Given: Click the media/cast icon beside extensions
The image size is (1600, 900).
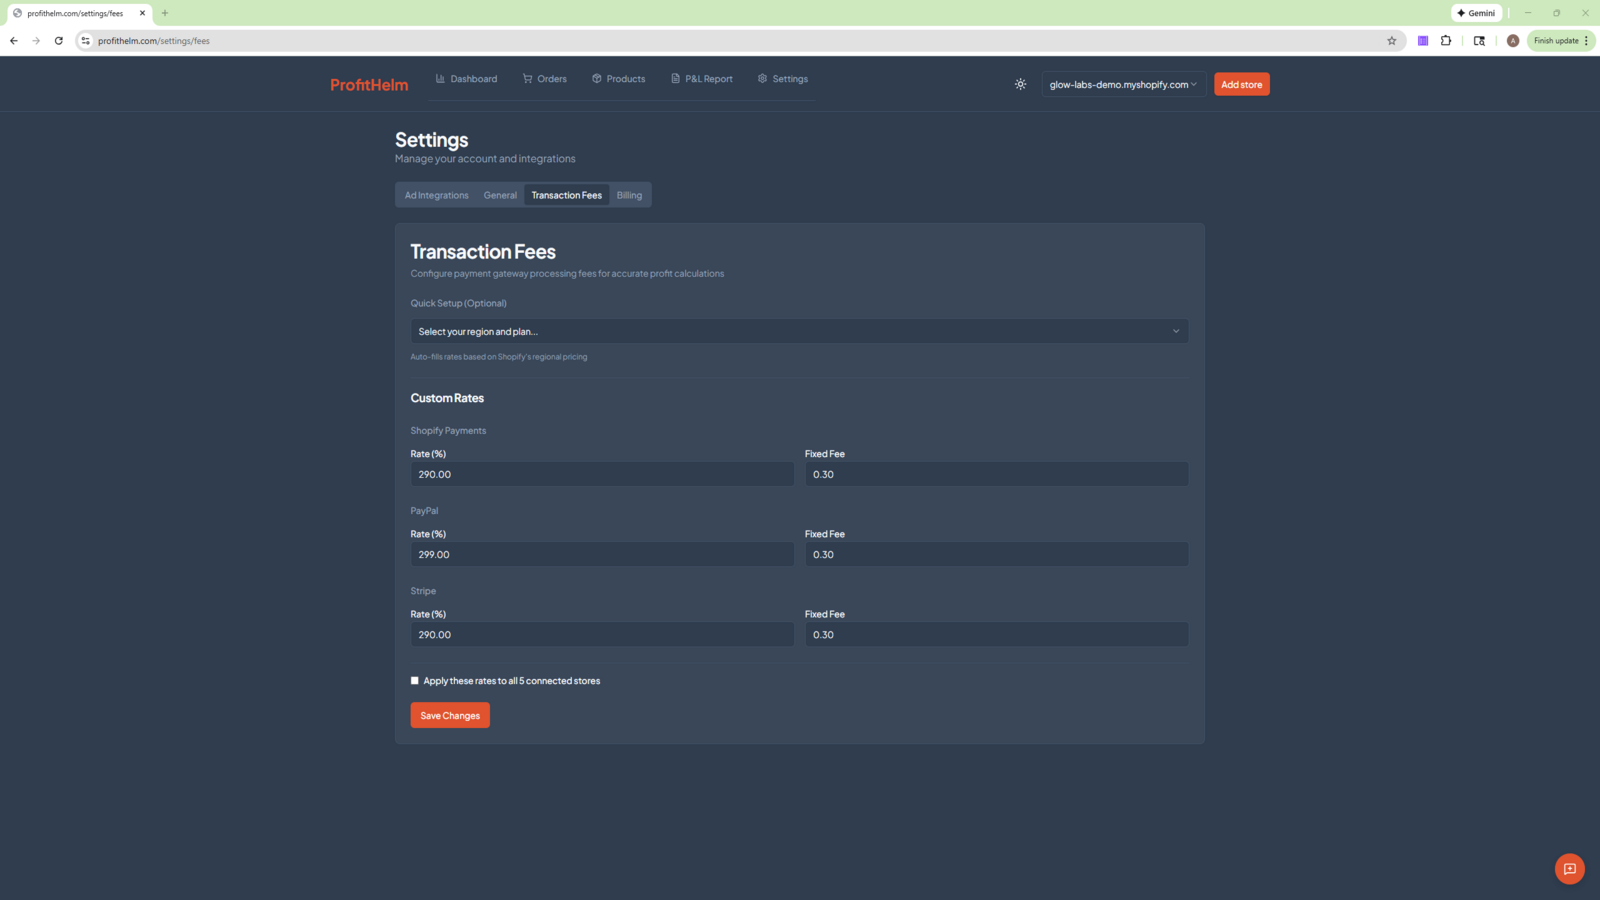Looking at the screenshot, I should [x=1479, y=41].
